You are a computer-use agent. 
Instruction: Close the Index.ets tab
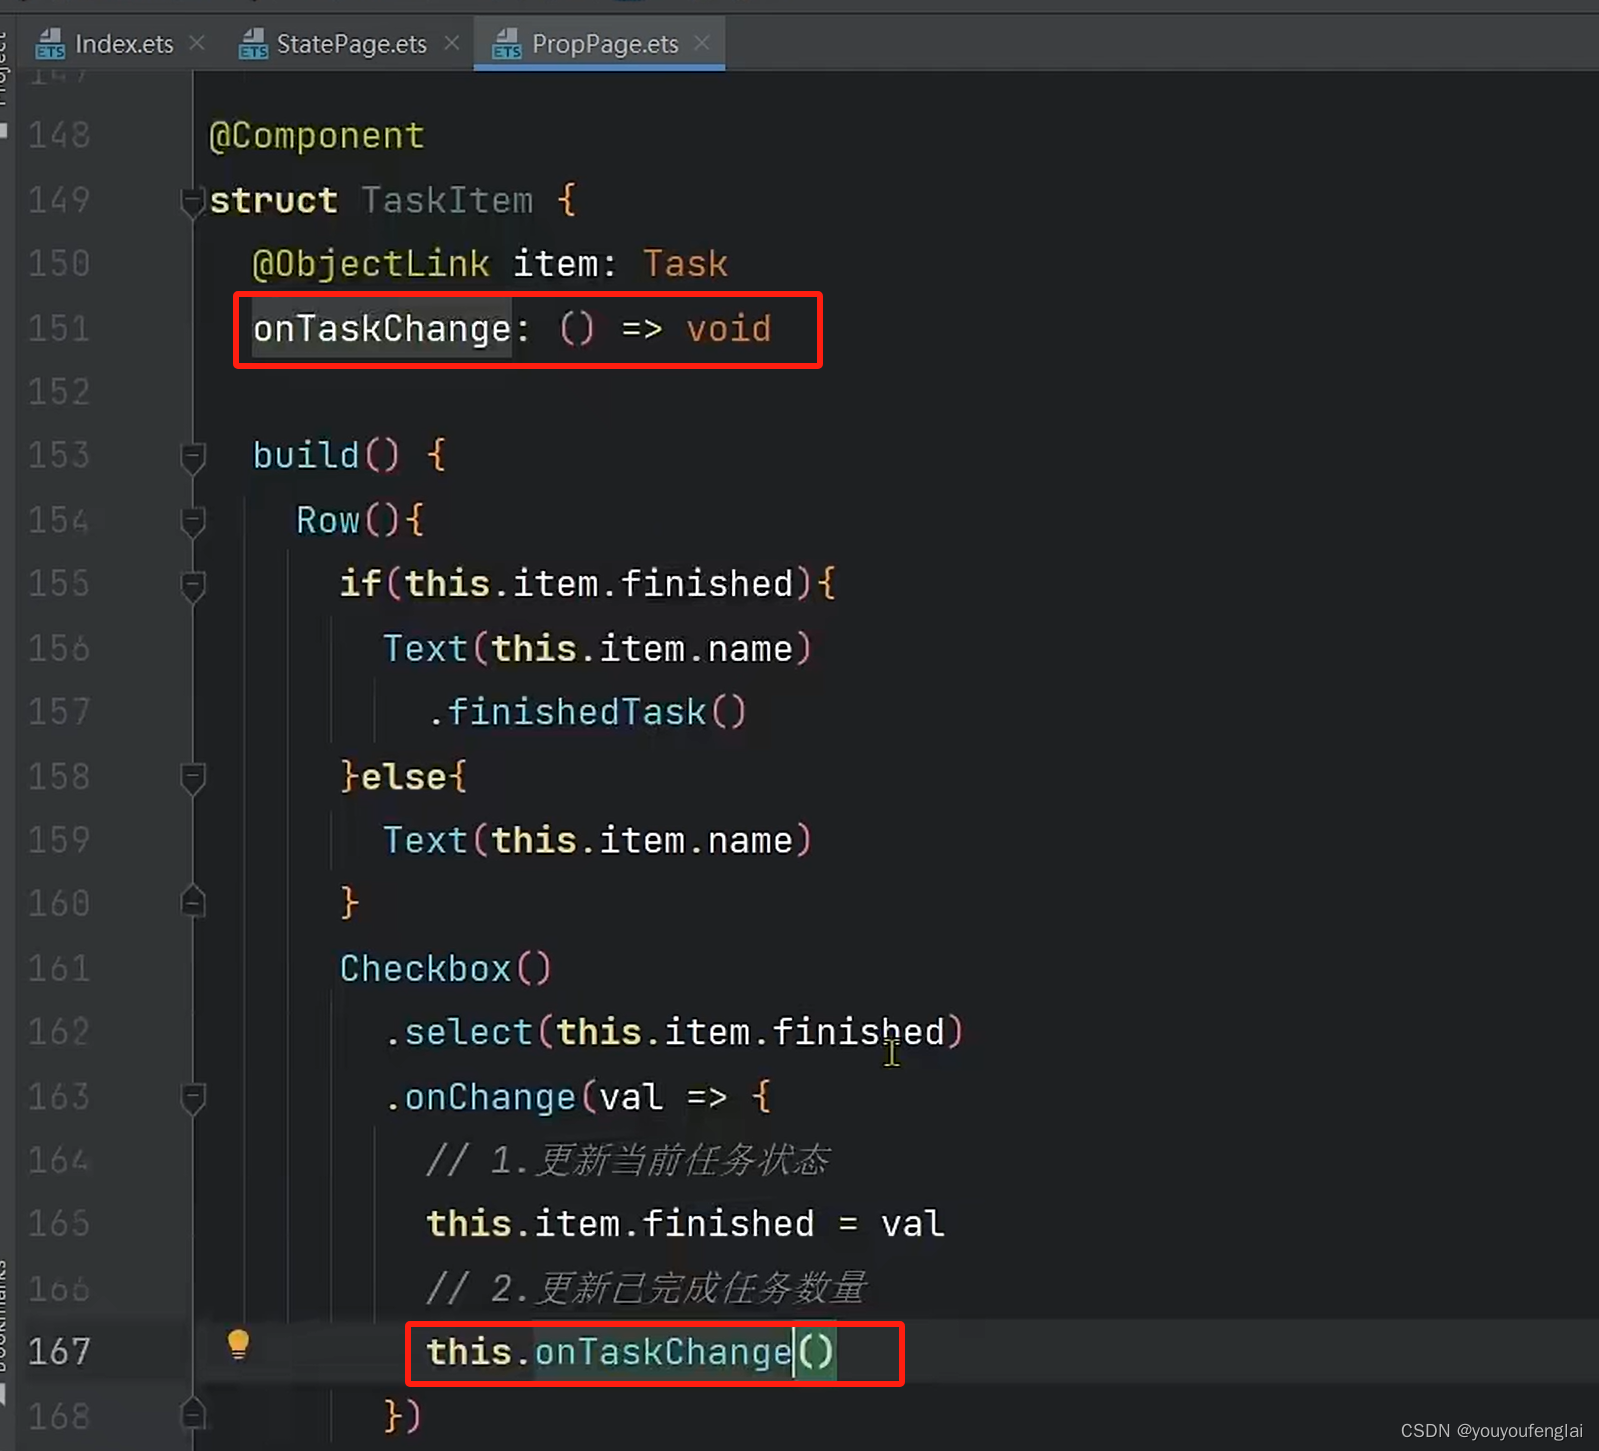pyautogui.click(x=197, y=43)
